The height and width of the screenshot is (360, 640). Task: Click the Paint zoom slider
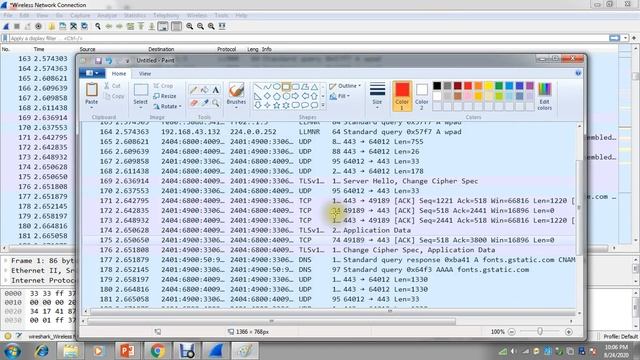point(540,332)
